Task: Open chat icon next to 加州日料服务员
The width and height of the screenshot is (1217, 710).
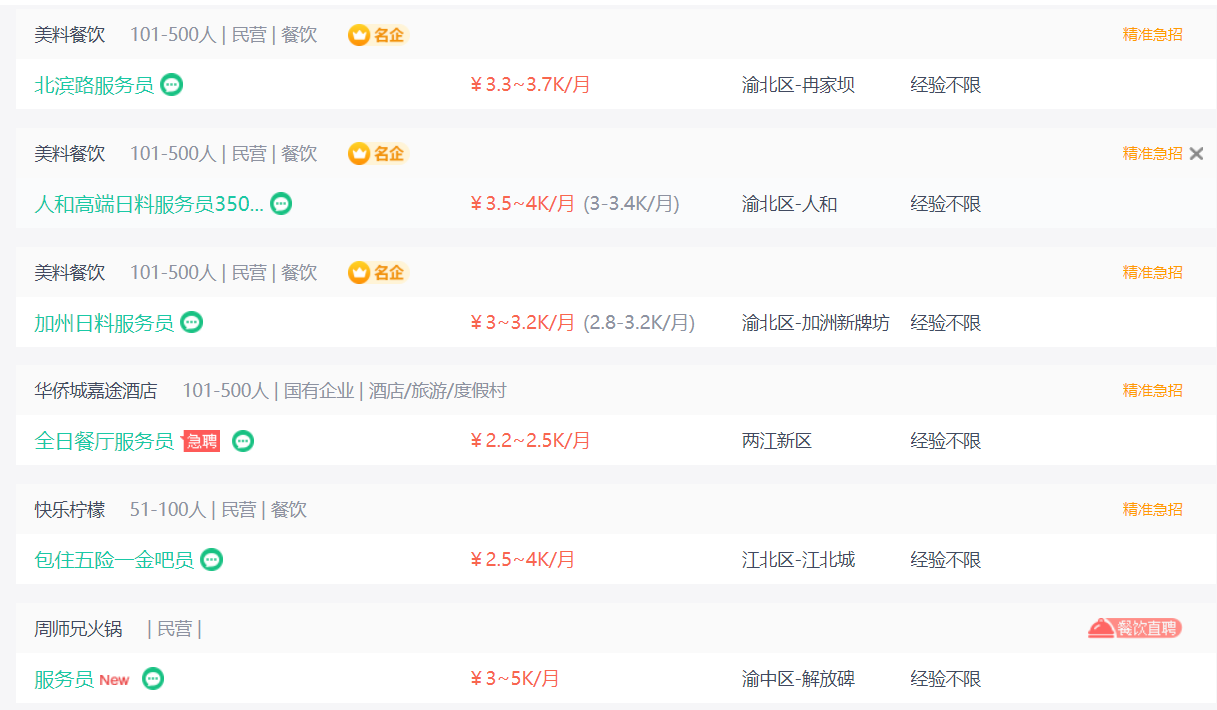Action: (x=192, y=323)
